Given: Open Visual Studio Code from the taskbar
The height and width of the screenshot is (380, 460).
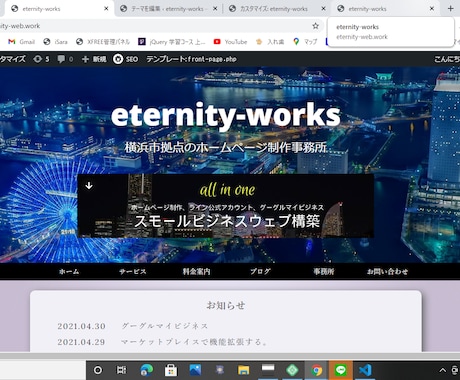Looking at the screenshot, I should coord(365,370).
